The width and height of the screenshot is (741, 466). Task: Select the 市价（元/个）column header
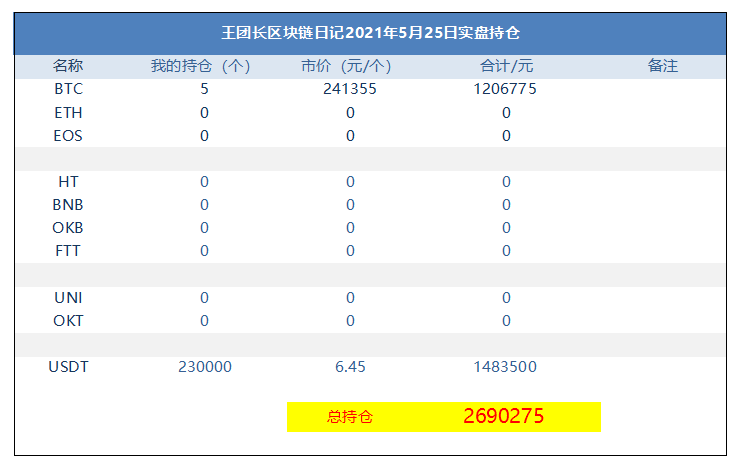(x=346, y=66)
